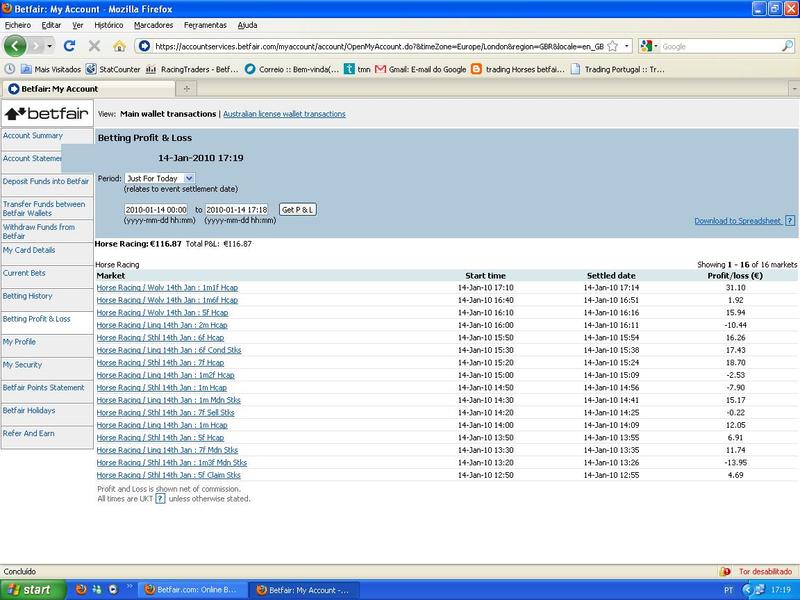Open the Period dropdown 'Just For Today'

click(x=160, y=178)
